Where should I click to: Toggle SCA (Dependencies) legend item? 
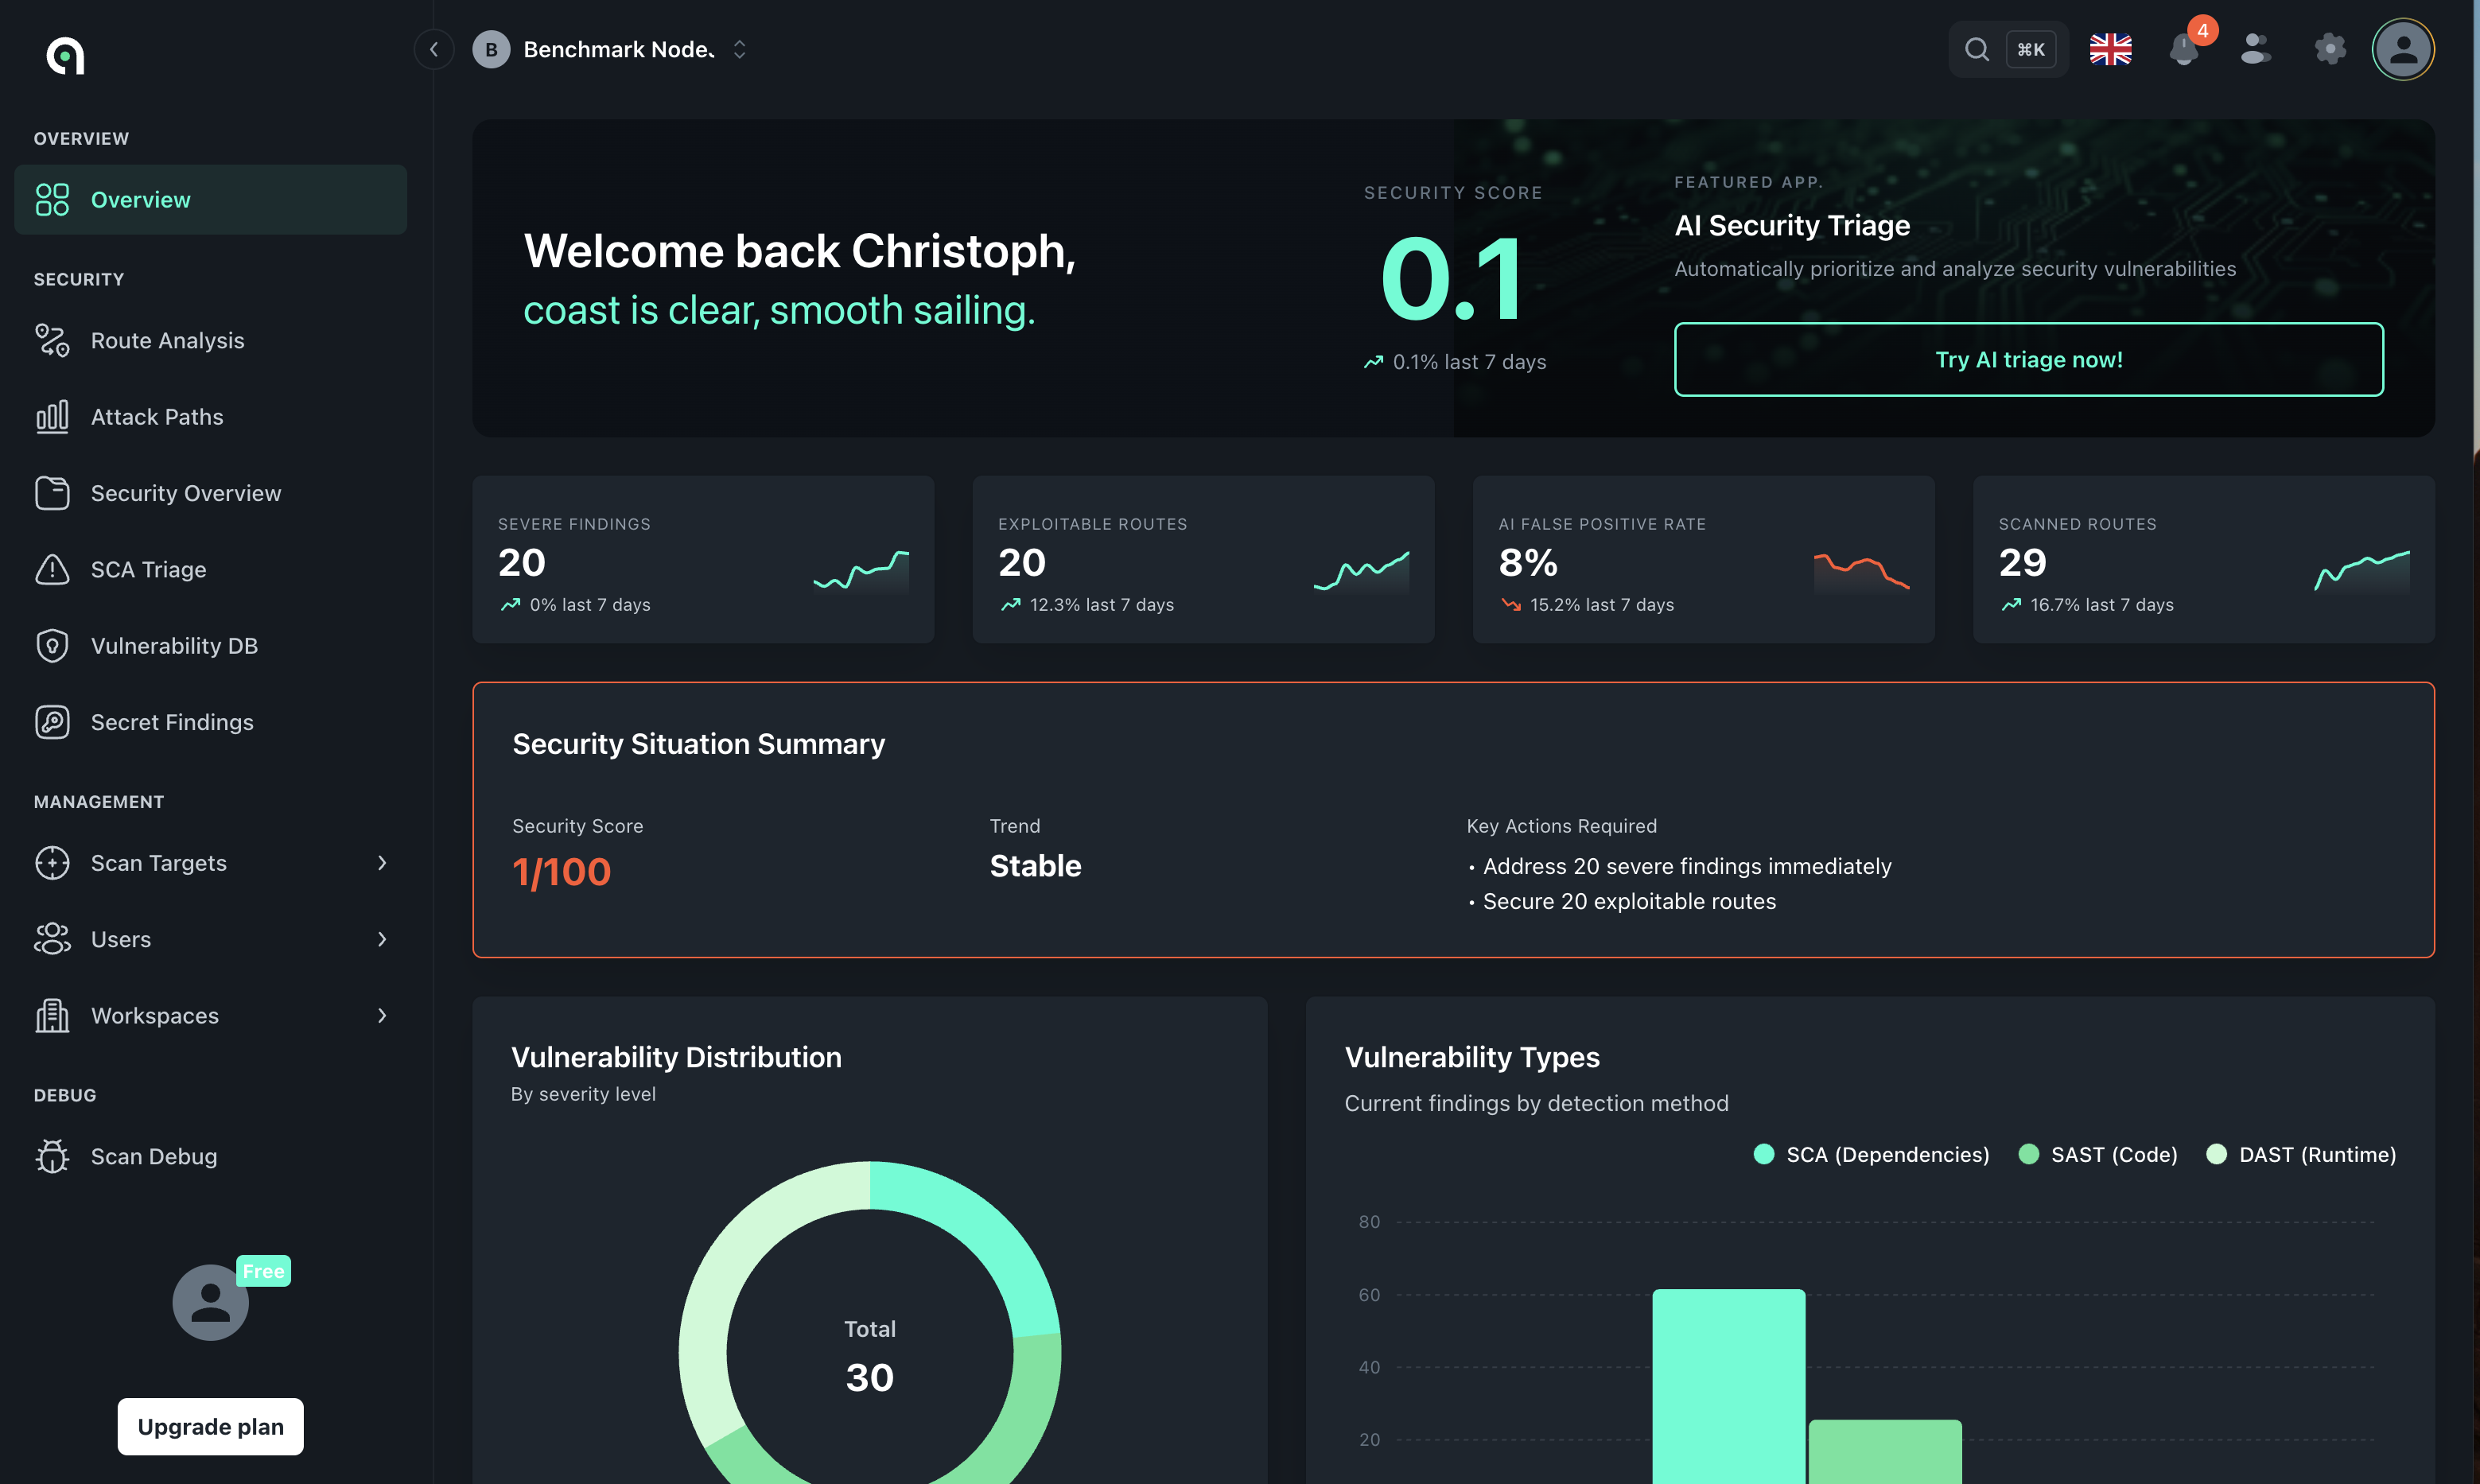point(1872,1155)
